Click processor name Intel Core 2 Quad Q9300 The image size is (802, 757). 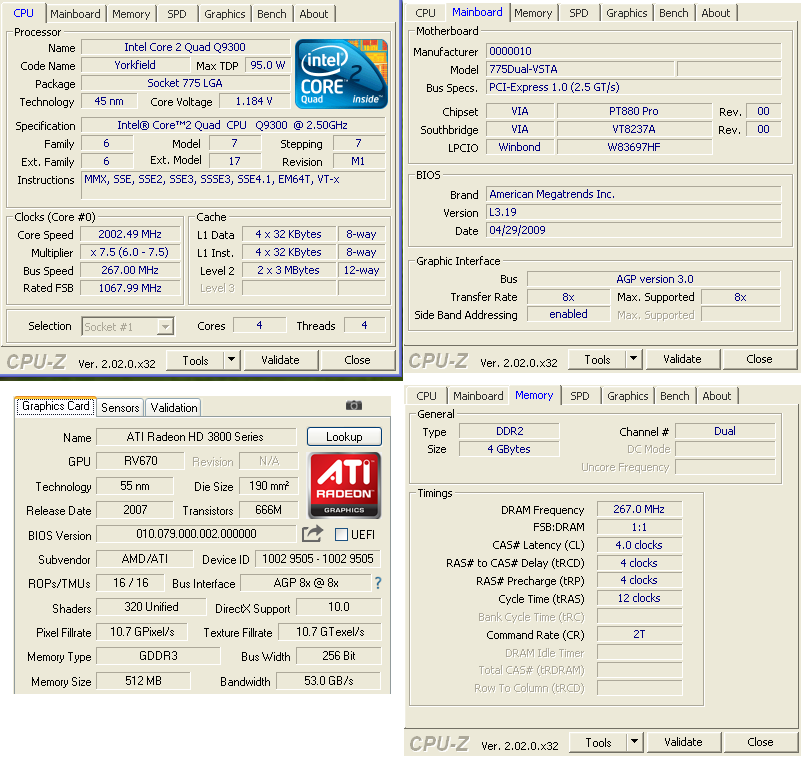pyautogui.click(x=185, y=47)
